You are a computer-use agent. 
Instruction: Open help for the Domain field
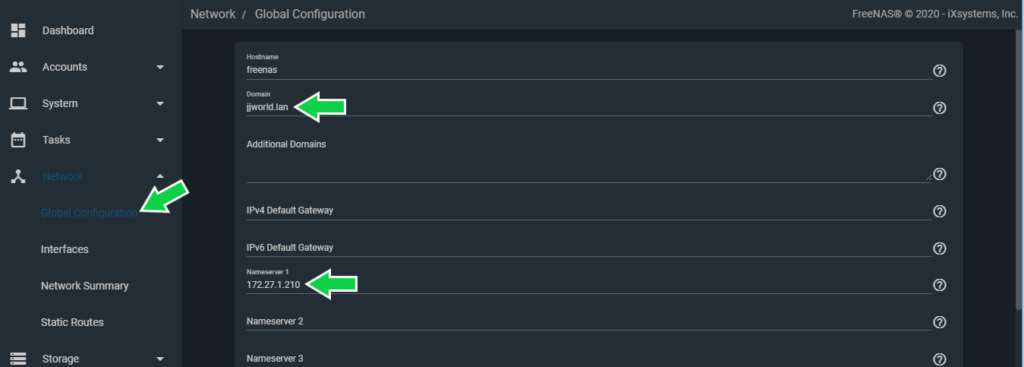(940, 108)
